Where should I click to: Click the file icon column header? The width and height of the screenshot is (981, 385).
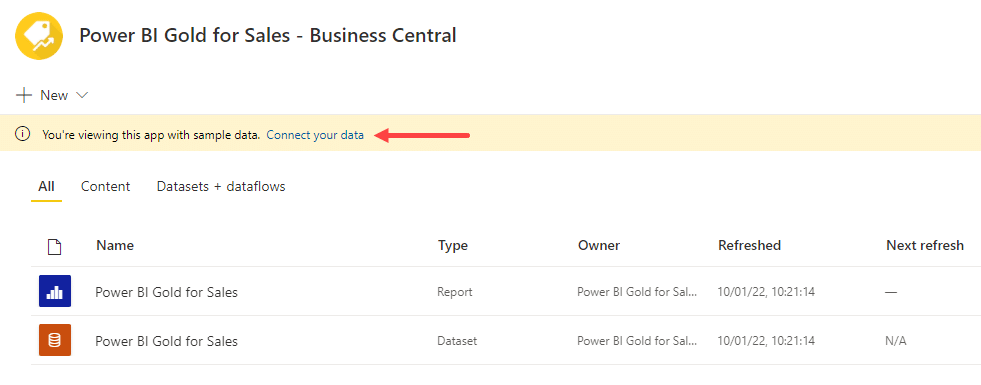pos(55,247)
